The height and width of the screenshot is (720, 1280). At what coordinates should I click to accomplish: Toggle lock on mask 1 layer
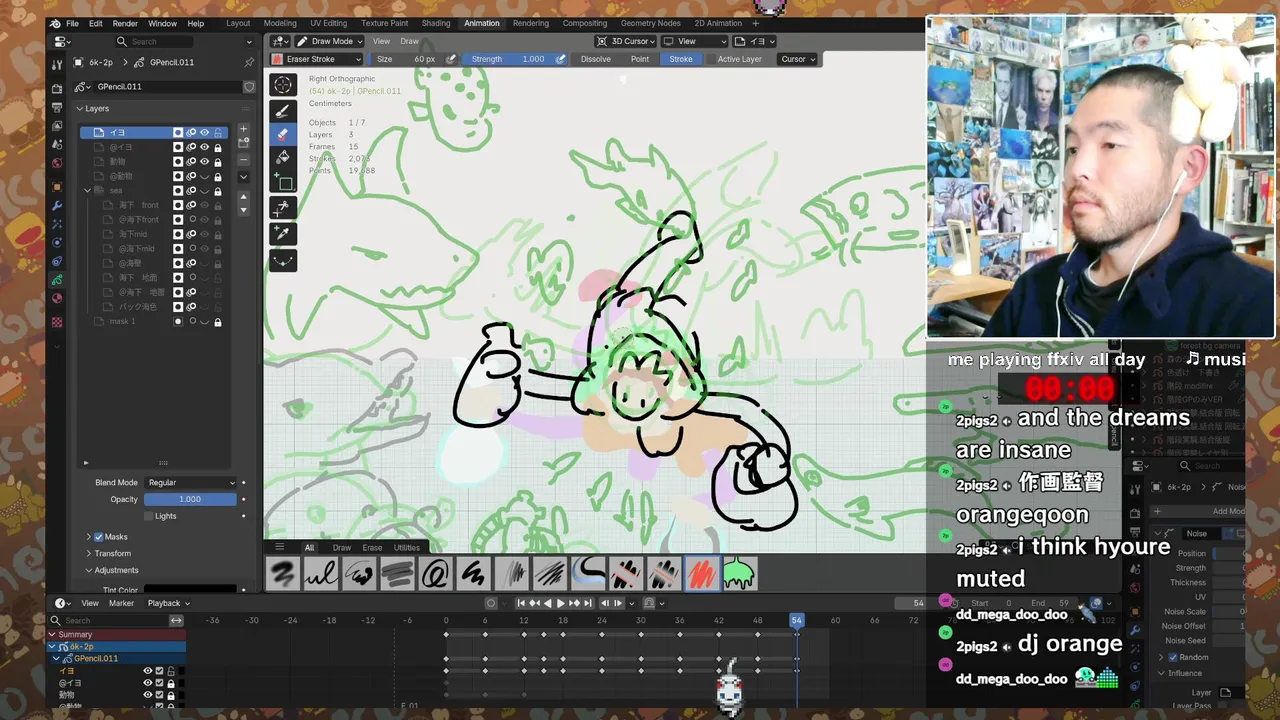click(218, 322)
